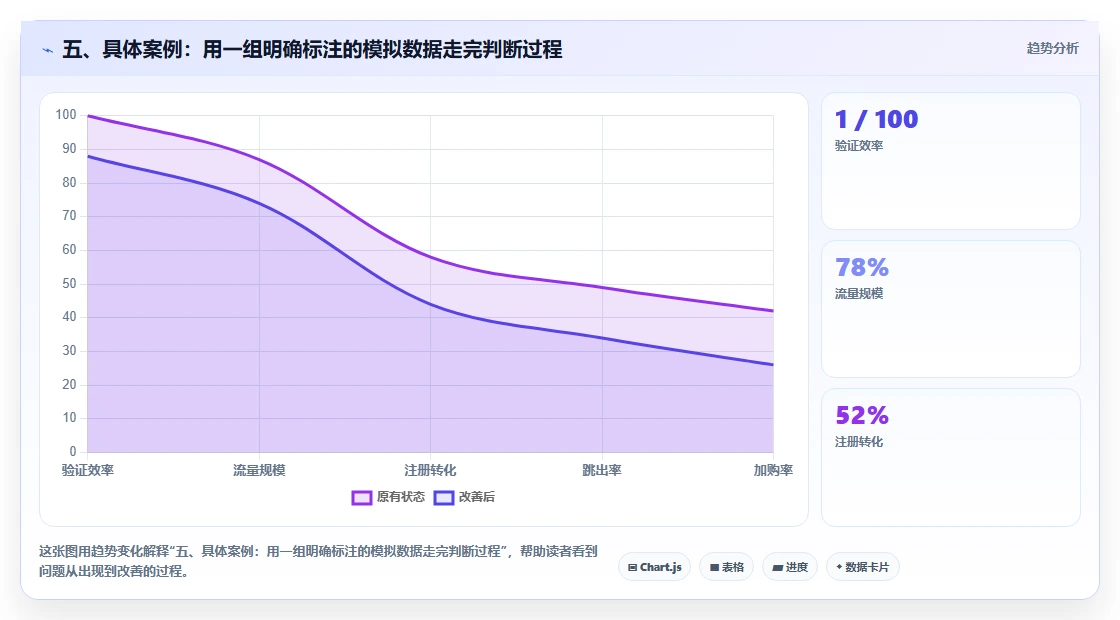Open the 1 / 100 验证效率 card
This screenshot has height=620, width=1120.
[951, 161]
